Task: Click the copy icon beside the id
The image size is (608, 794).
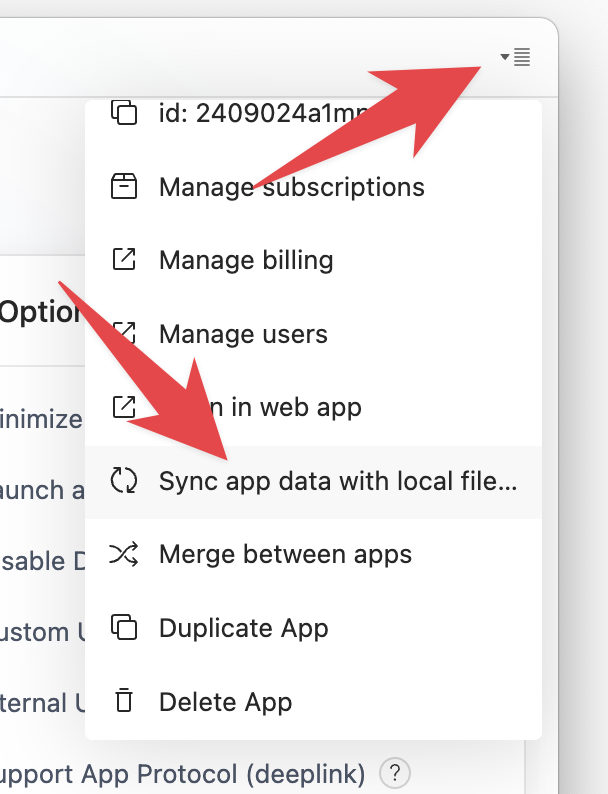Action: click(x=124, y=112)
